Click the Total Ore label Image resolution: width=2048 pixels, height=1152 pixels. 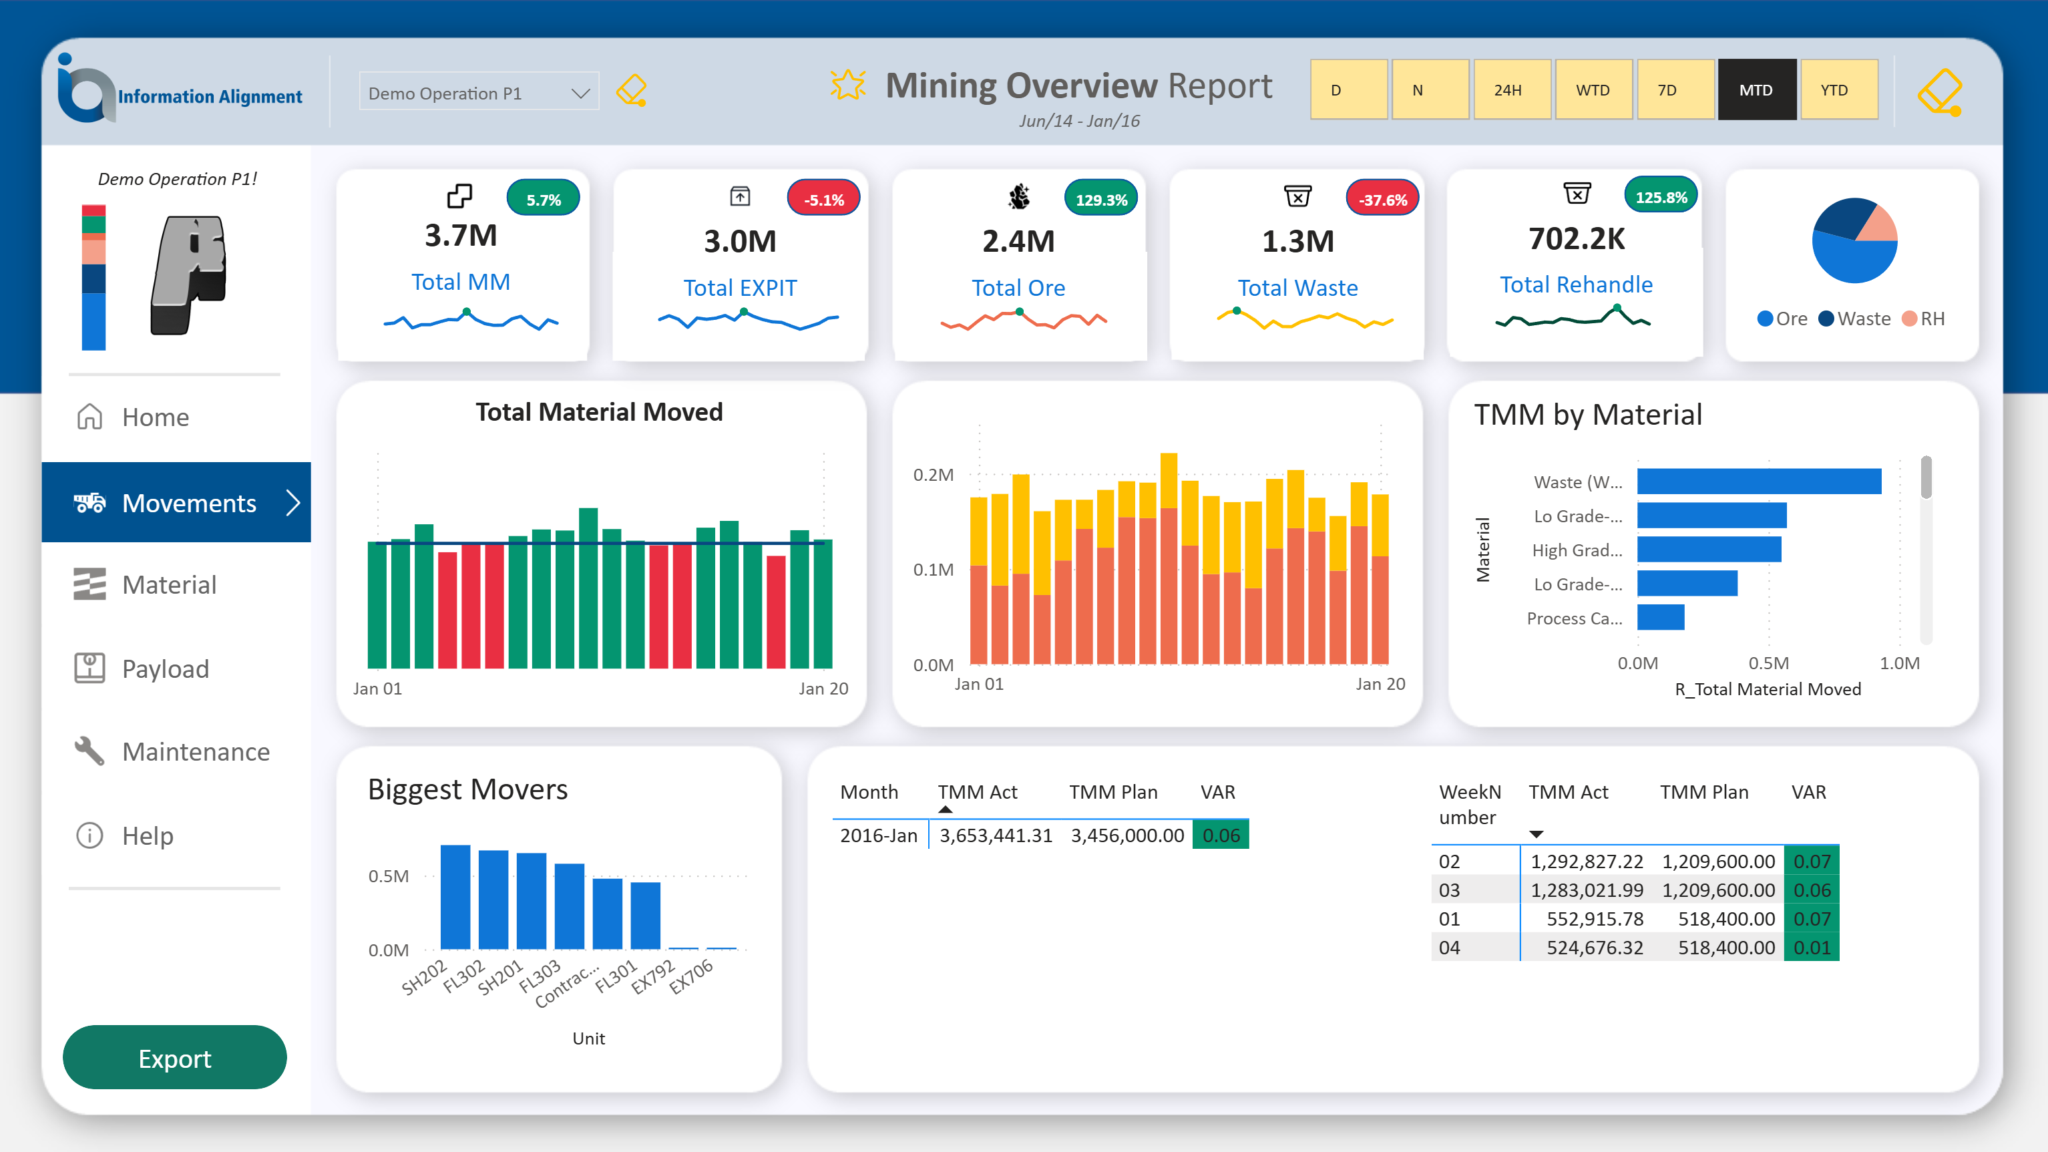coord(1019,288)
